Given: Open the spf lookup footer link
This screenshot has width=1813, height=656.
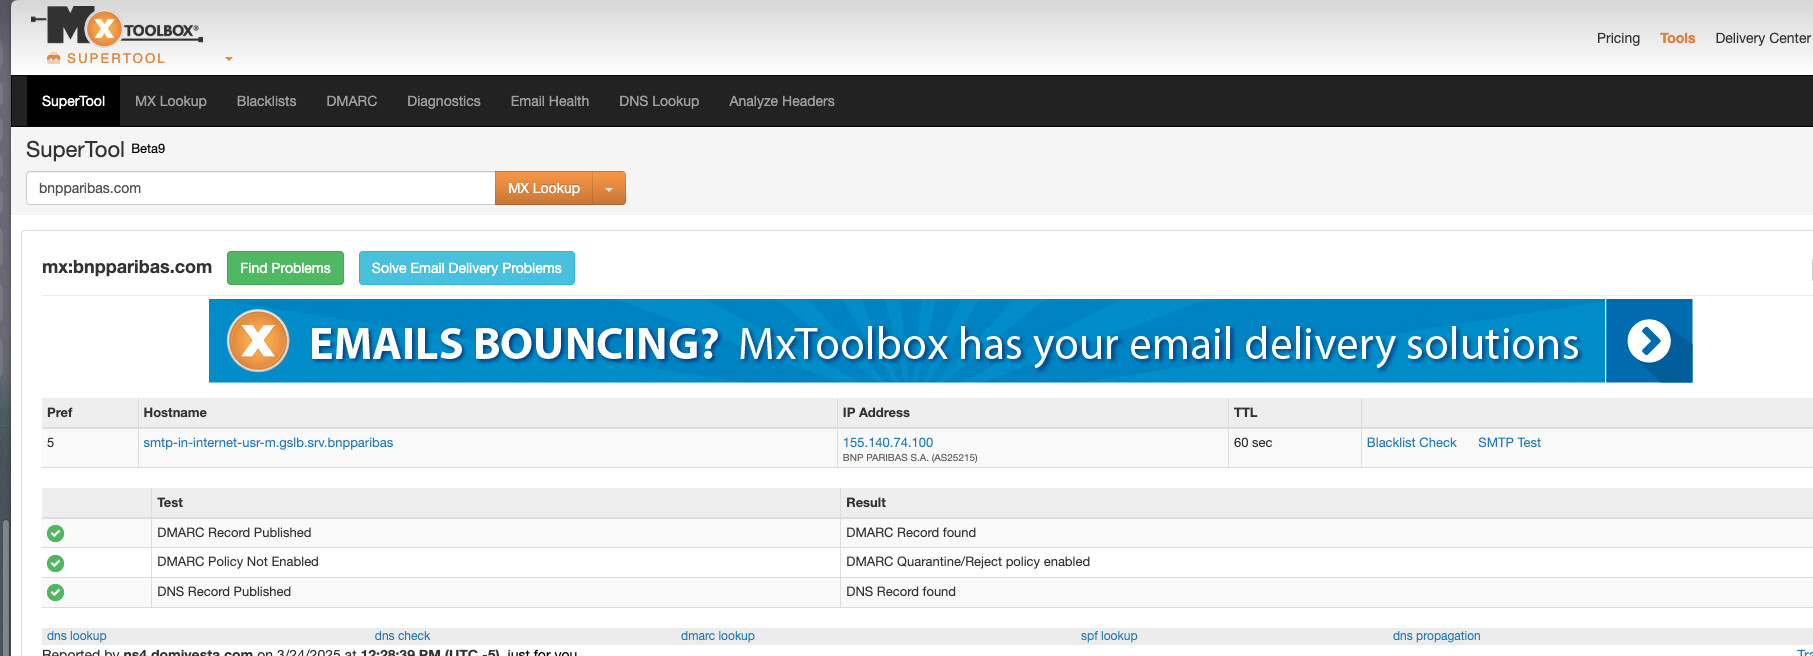Looking at the screenshot, I should coord(1109,636).
